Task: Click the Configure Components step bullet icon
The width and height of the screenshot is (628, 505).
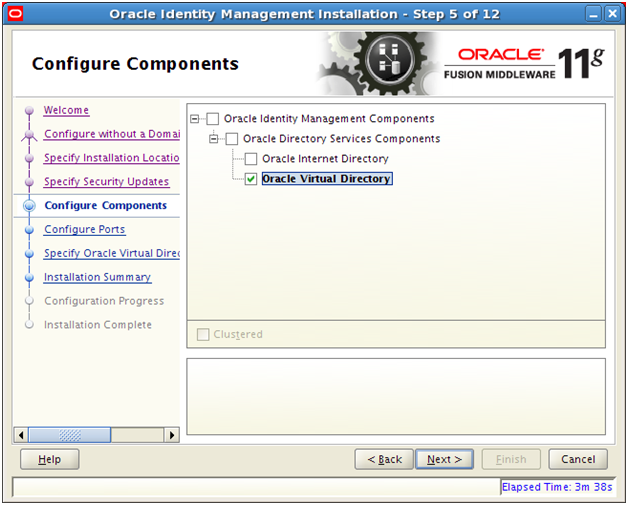Action: 29,205
